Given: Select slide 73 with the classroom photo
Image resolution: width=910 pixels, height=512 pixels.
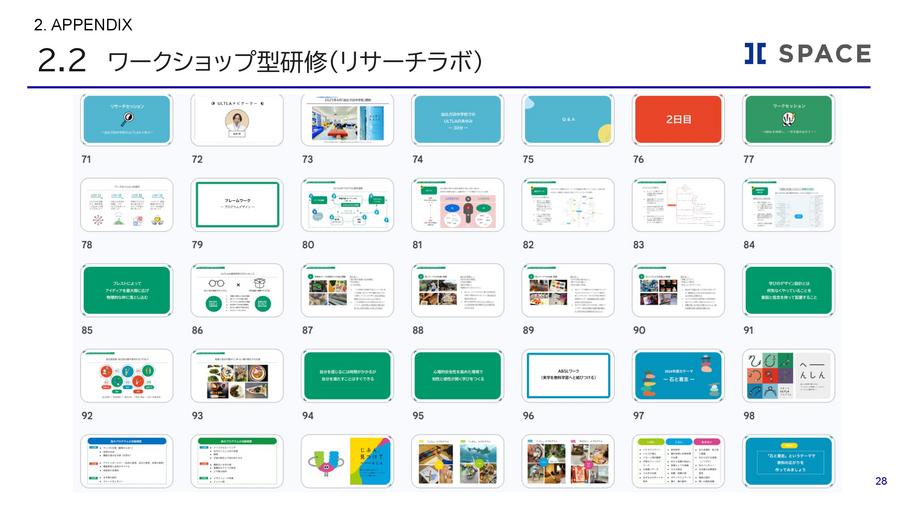Looking at the screenshot, I should 347,119.
